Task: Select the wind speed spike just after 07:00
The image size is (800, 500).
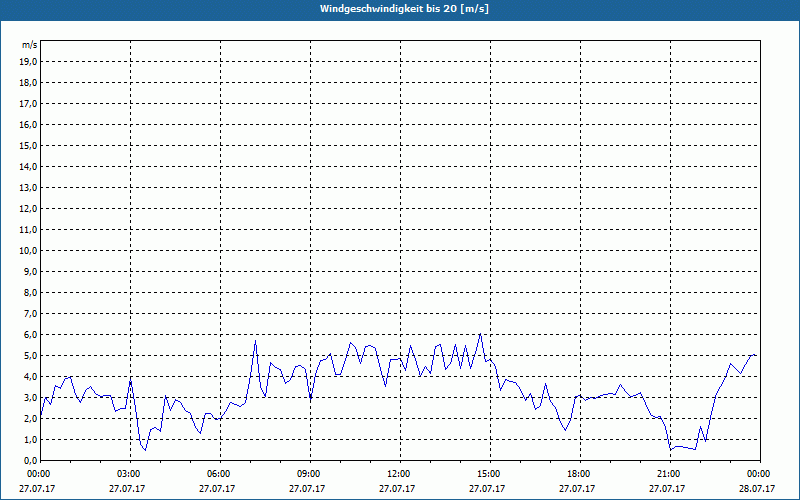Action: 255,341
